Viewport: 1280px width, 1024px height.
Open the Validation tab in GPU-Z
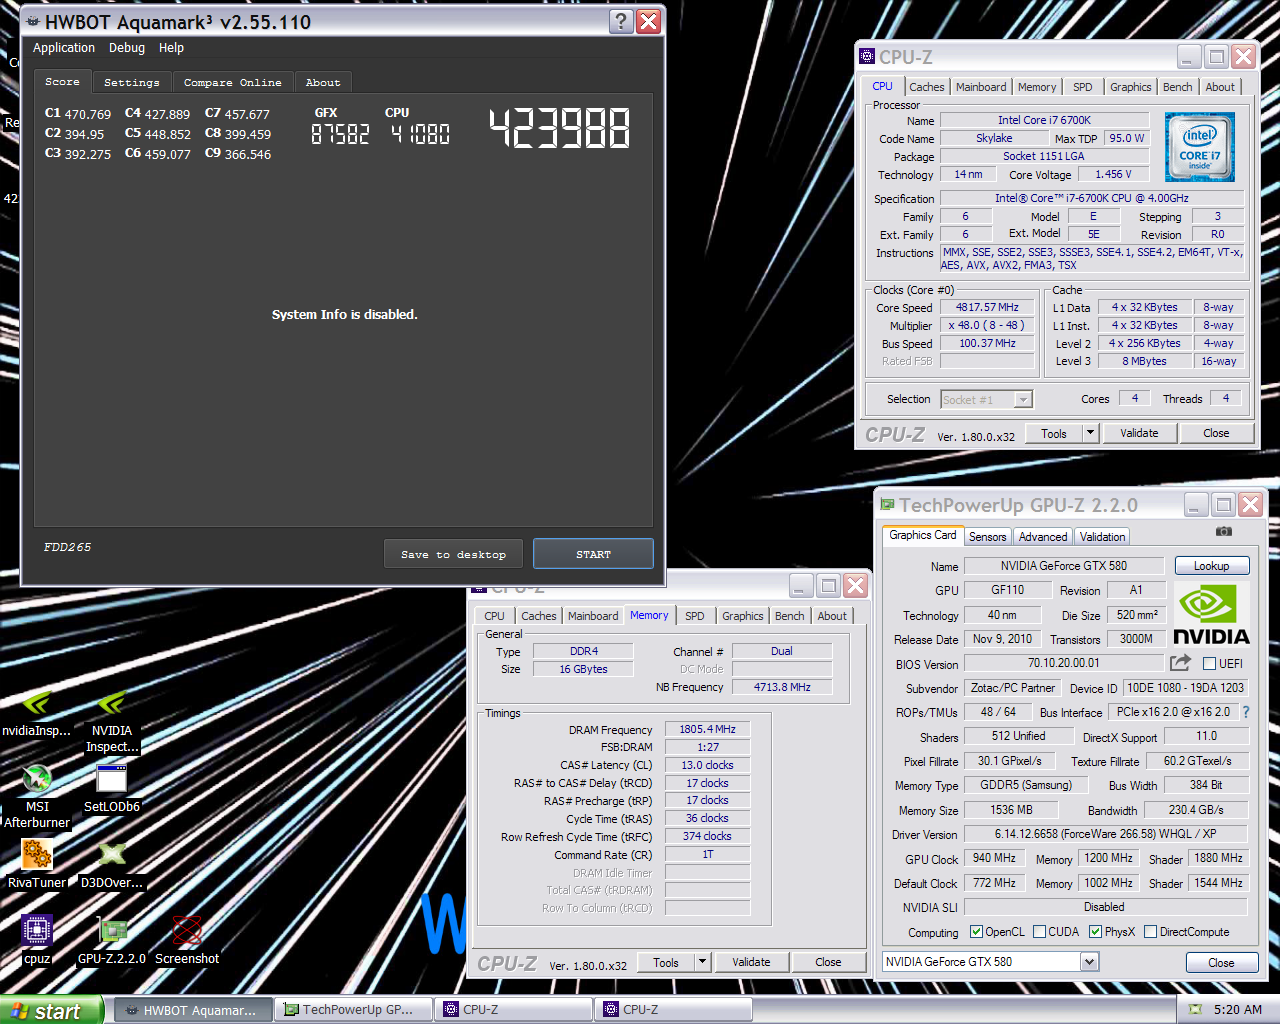point(1103,537)
